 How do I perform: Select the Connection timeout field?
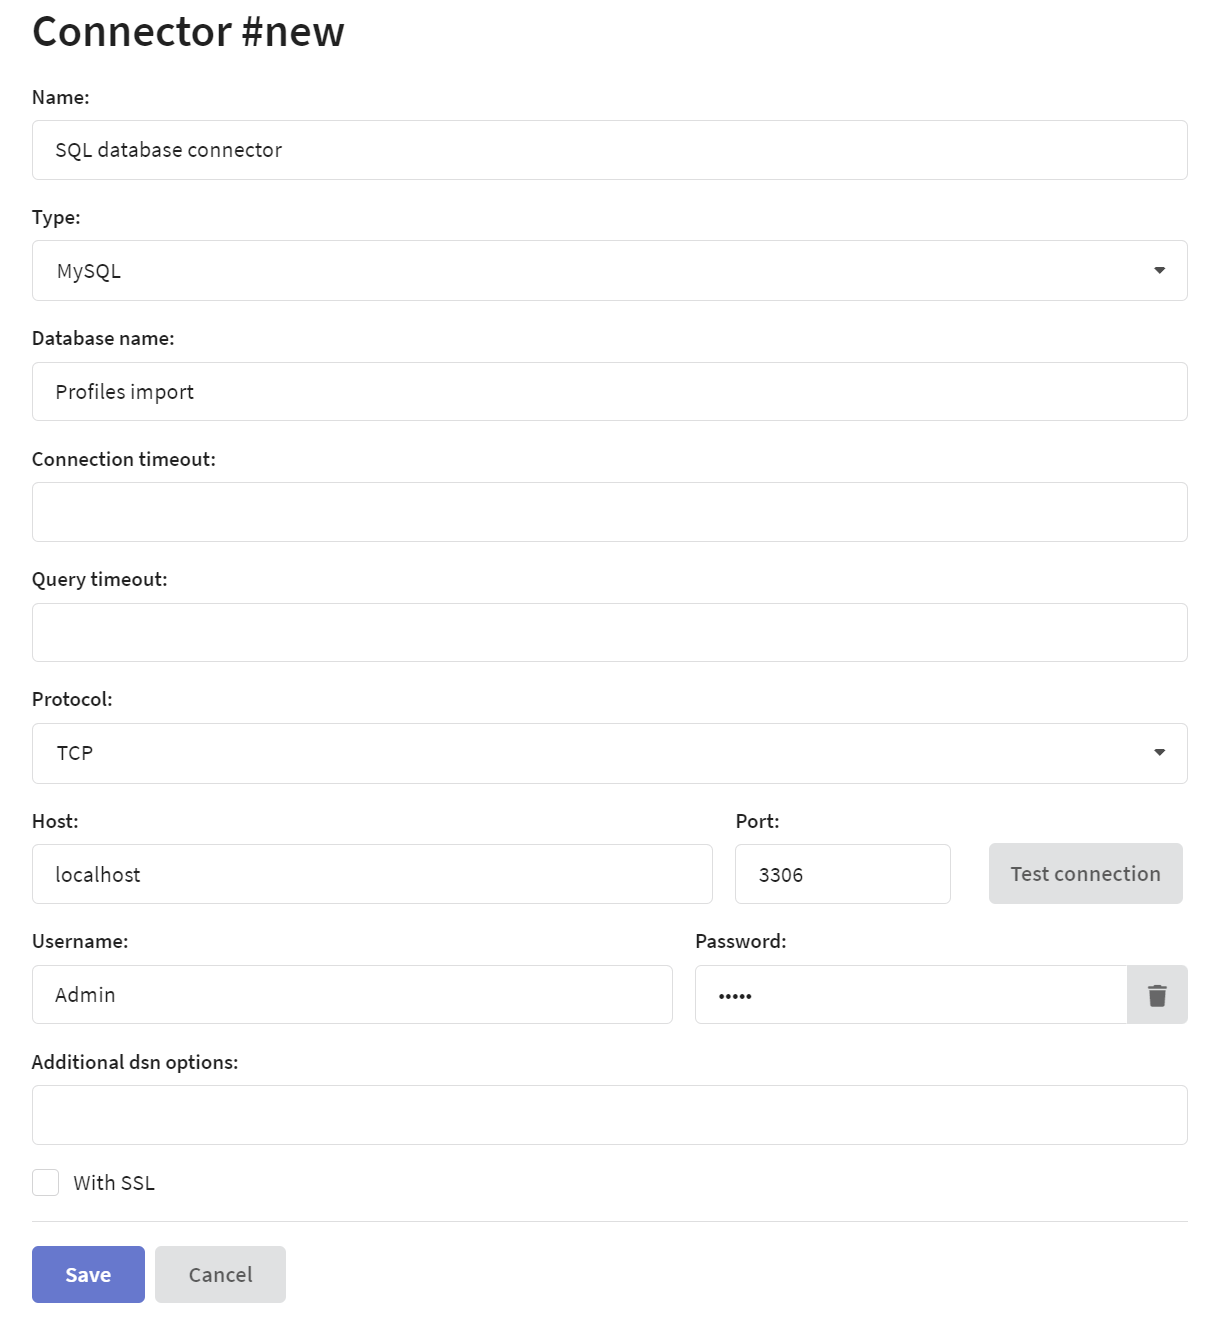[609, 512]
